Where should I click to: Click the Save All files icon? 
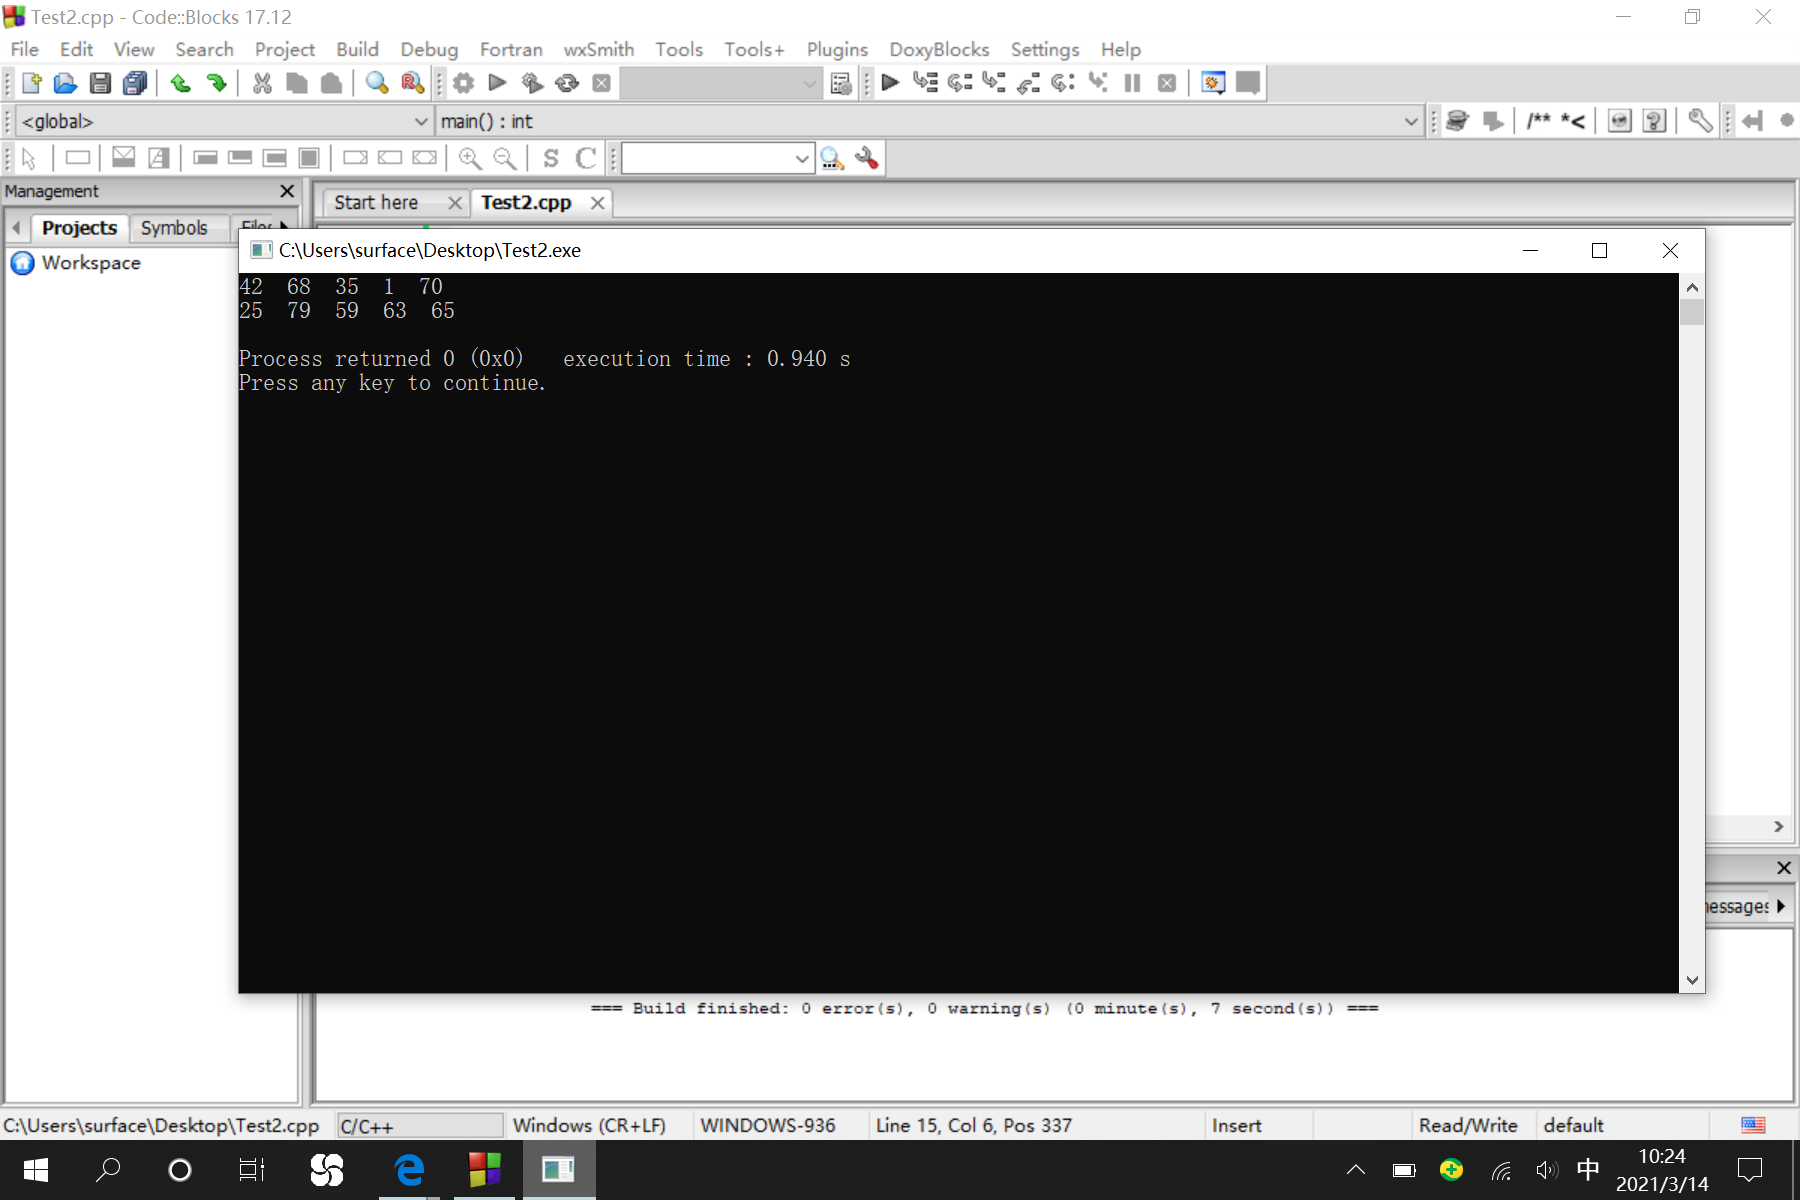pyautogui.click(x=135, y=83)
